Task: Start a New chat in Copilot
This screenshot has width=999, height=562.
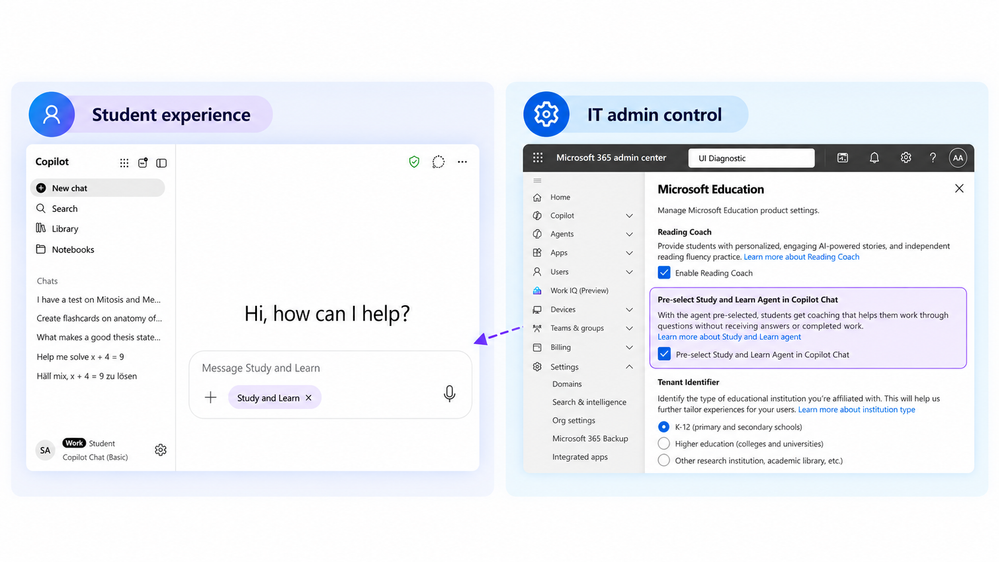Action: [x=97, y=188]
